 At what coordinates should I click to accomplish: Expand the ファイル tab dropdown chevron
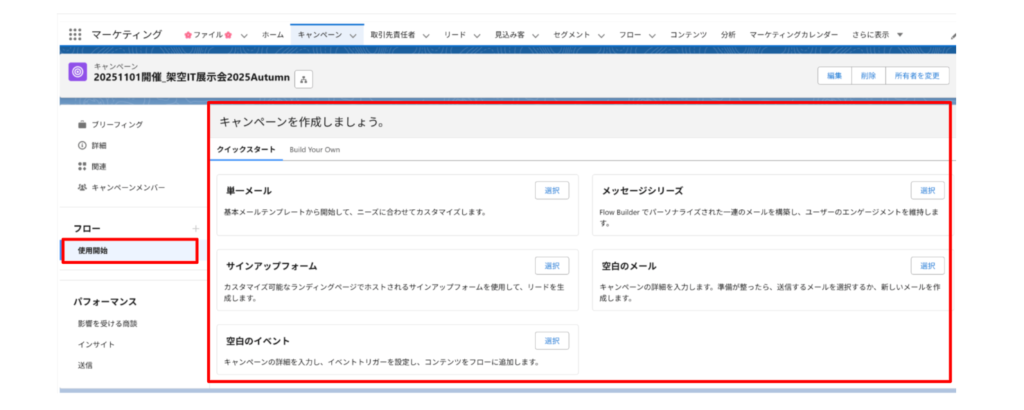point(244,35)
